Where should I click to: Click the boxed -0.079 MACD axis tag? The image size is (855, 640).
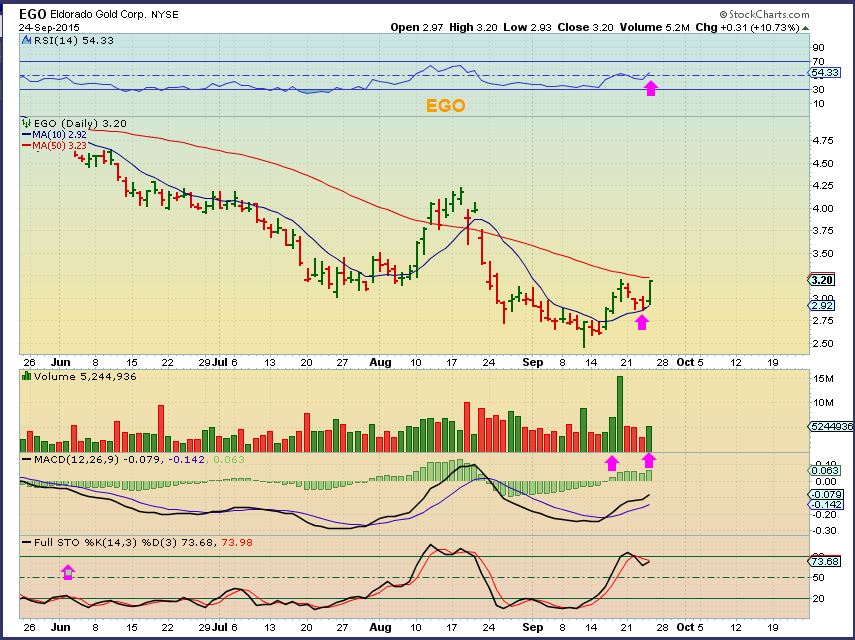pyautogui.click(x=826, y=494)
